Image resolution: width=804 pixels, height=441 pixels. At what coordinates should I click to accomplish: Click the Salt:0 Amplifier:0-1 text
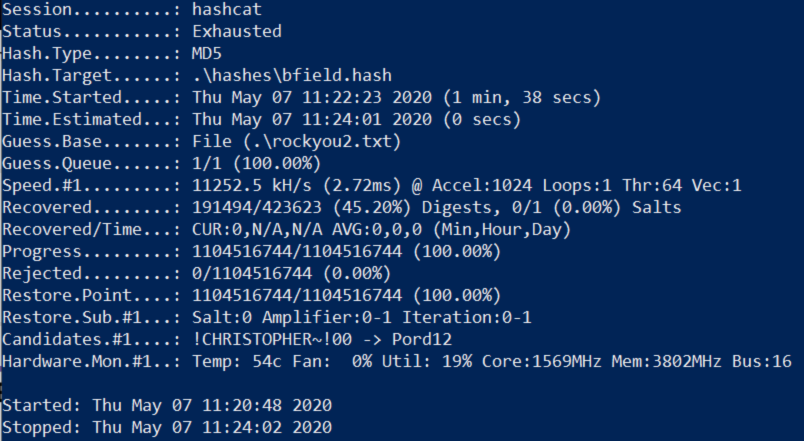pos(292,318)
